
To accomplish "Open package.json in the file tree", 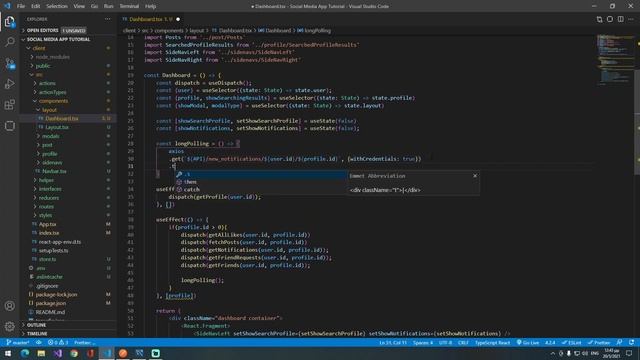I will (51, 303).
